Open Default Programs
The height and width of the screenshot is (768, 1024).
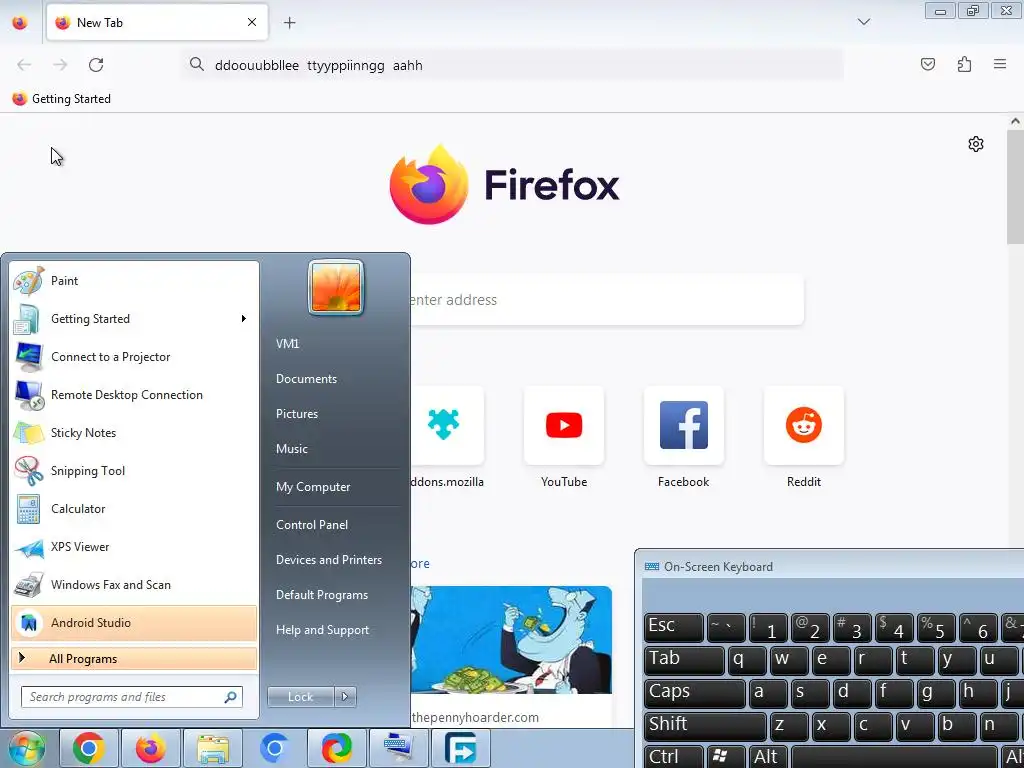(x=321, y=595)
